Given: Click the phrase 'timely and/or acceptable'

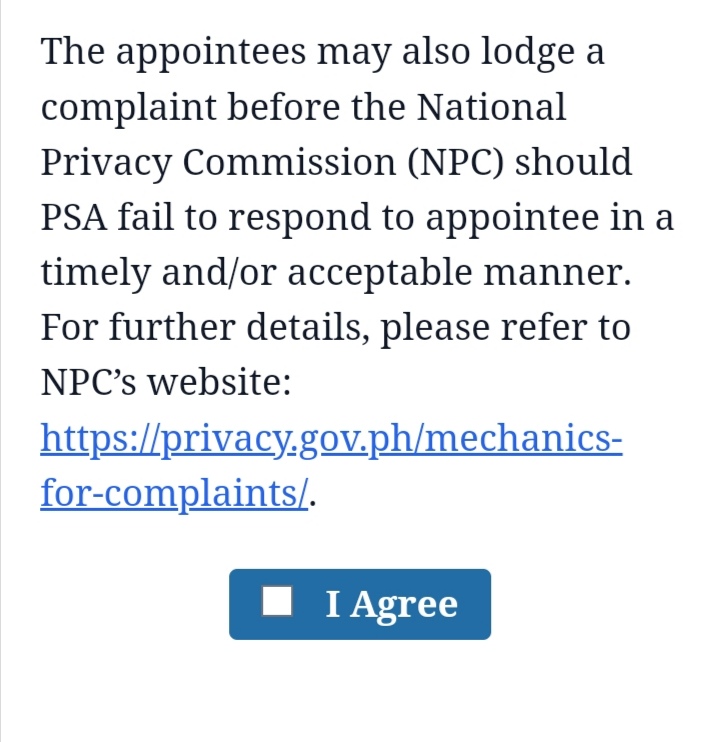Looking at the screenshot, I should [x=257, y=274].
